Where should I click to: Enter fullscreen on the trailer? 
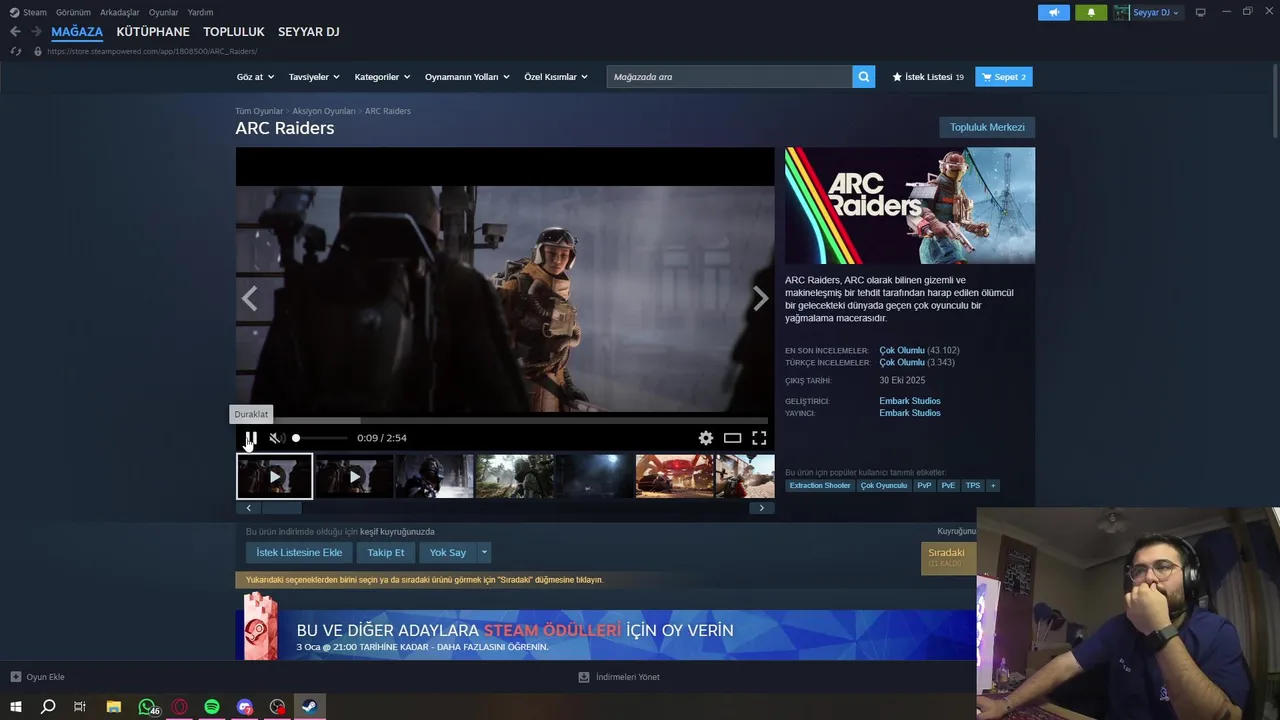pyautogui.click(x=759, y=438)
